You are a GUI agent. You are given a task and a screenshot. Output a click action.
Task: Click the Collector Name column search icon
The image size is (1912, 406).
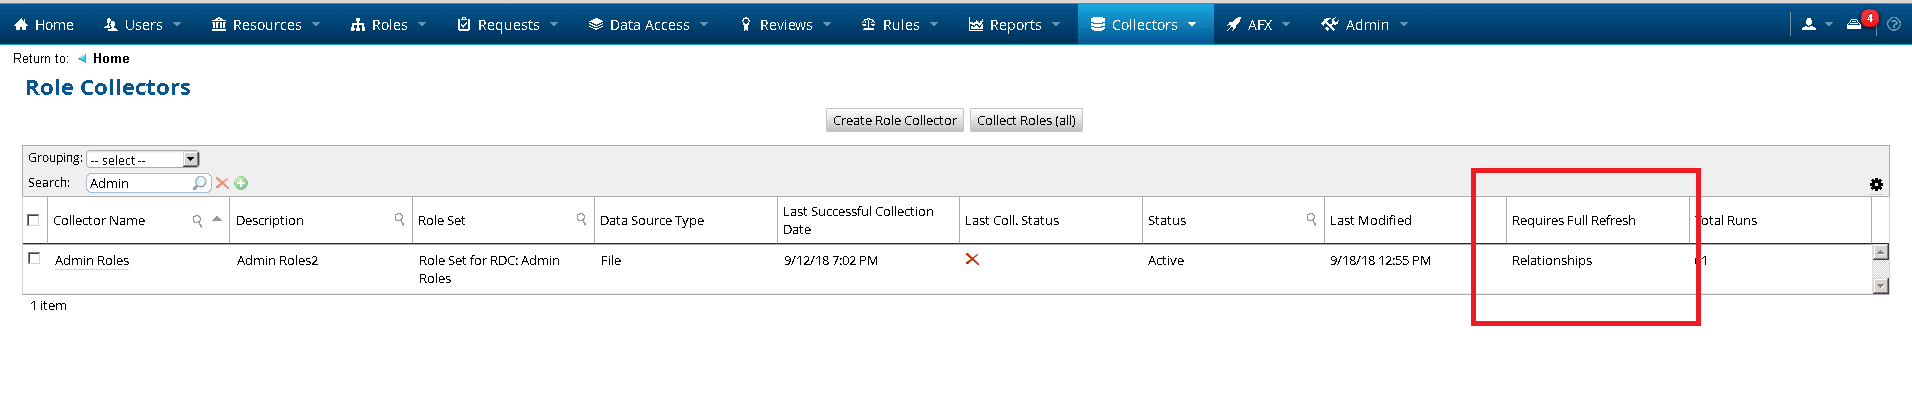[x=197, y=220]
